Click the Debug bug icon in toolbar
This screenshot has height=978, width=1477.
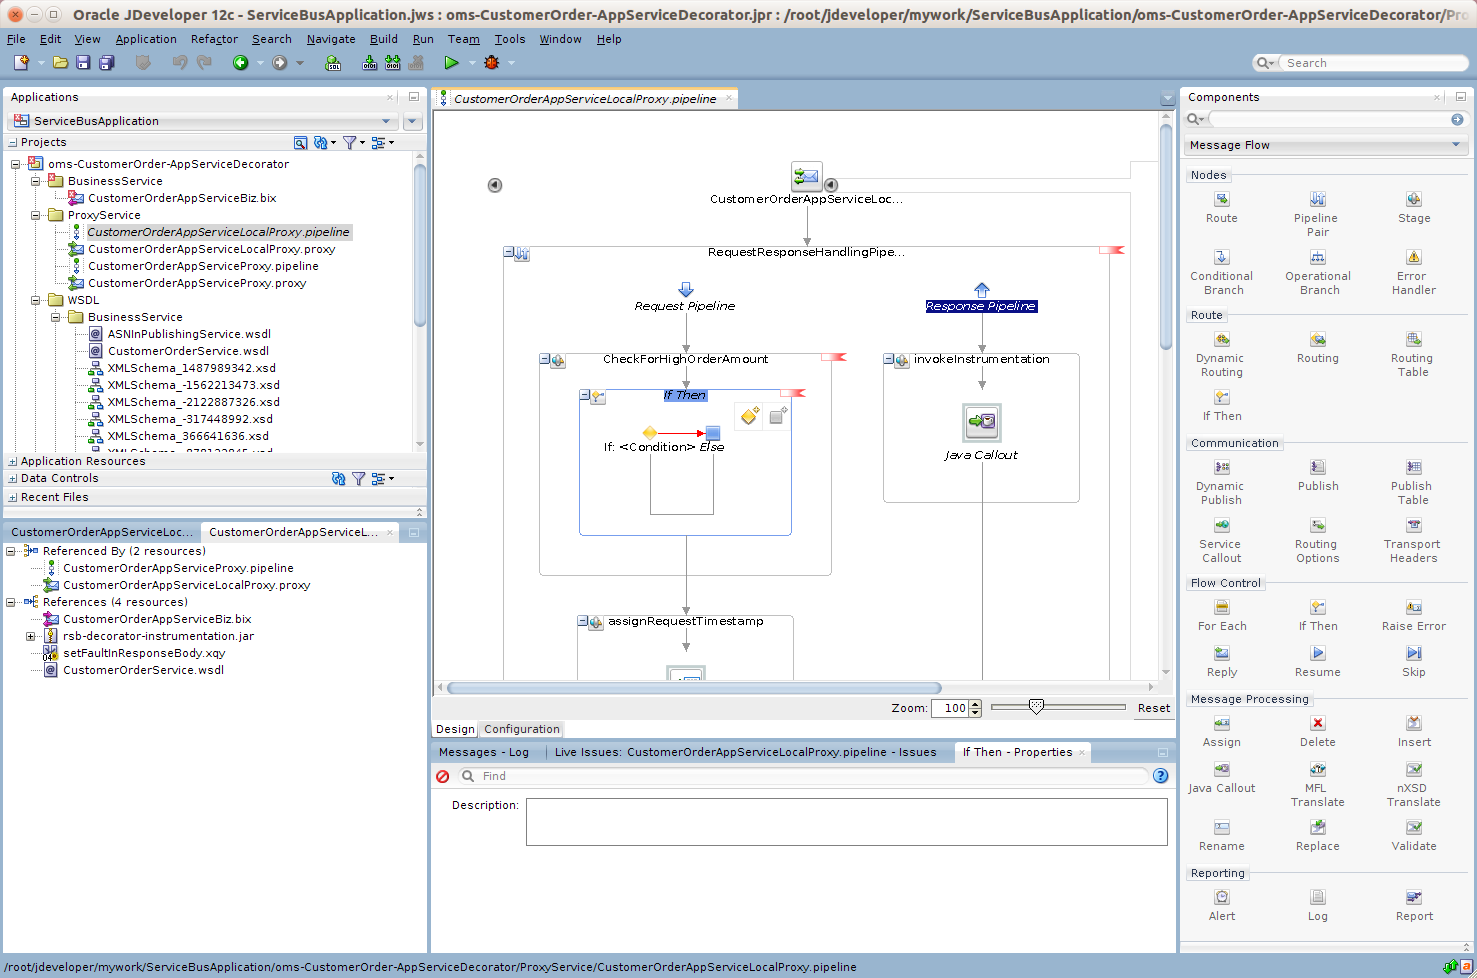[x=491, y=63]
